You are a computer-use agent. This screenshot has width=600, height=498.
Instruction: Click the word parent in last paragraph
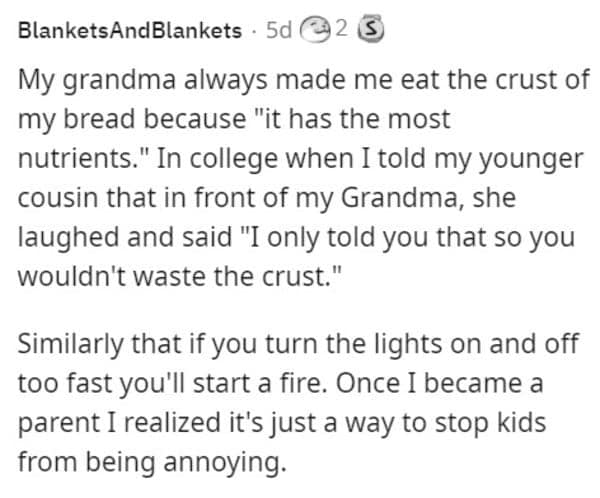[60, 424]
